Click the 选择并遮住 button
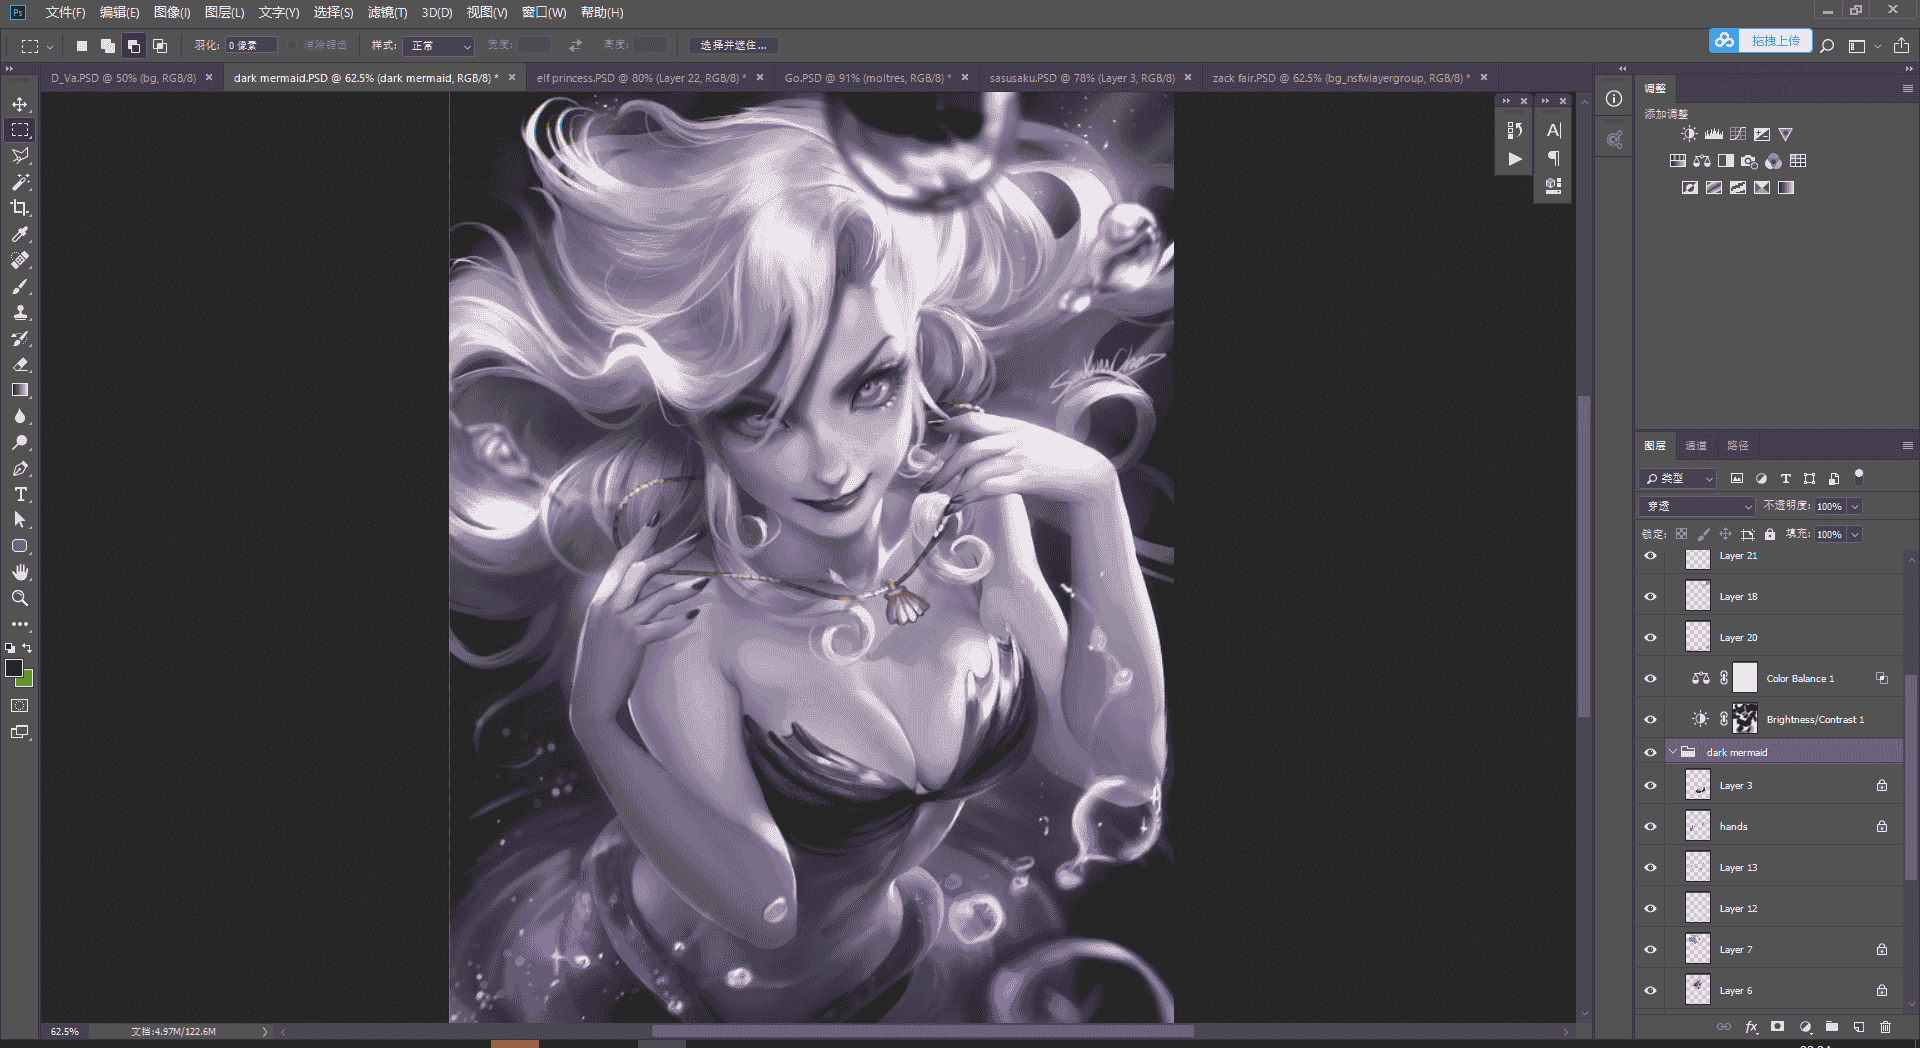 coord(733,46)
